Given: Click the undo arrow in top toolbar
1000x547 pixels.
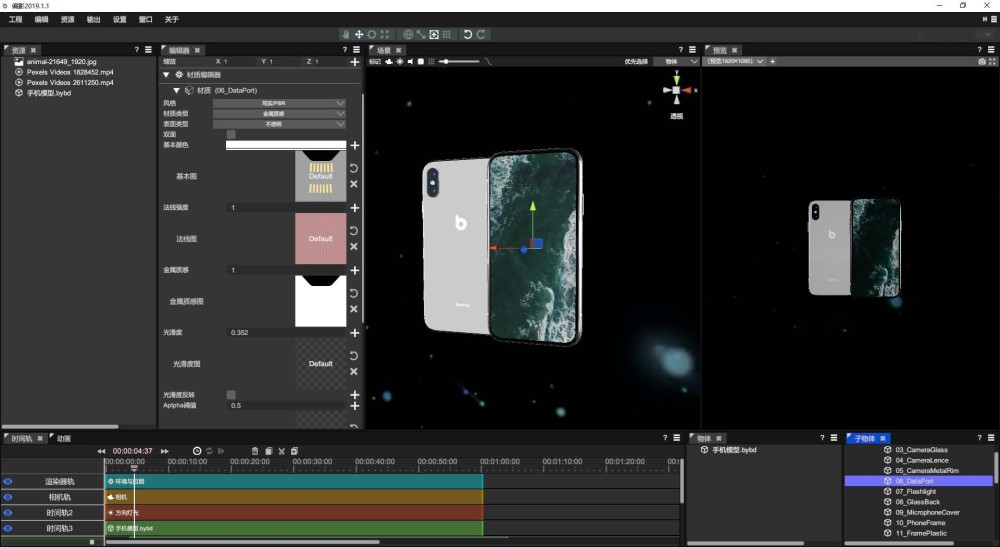Looking at the screenshot, I should click(467, 34).
